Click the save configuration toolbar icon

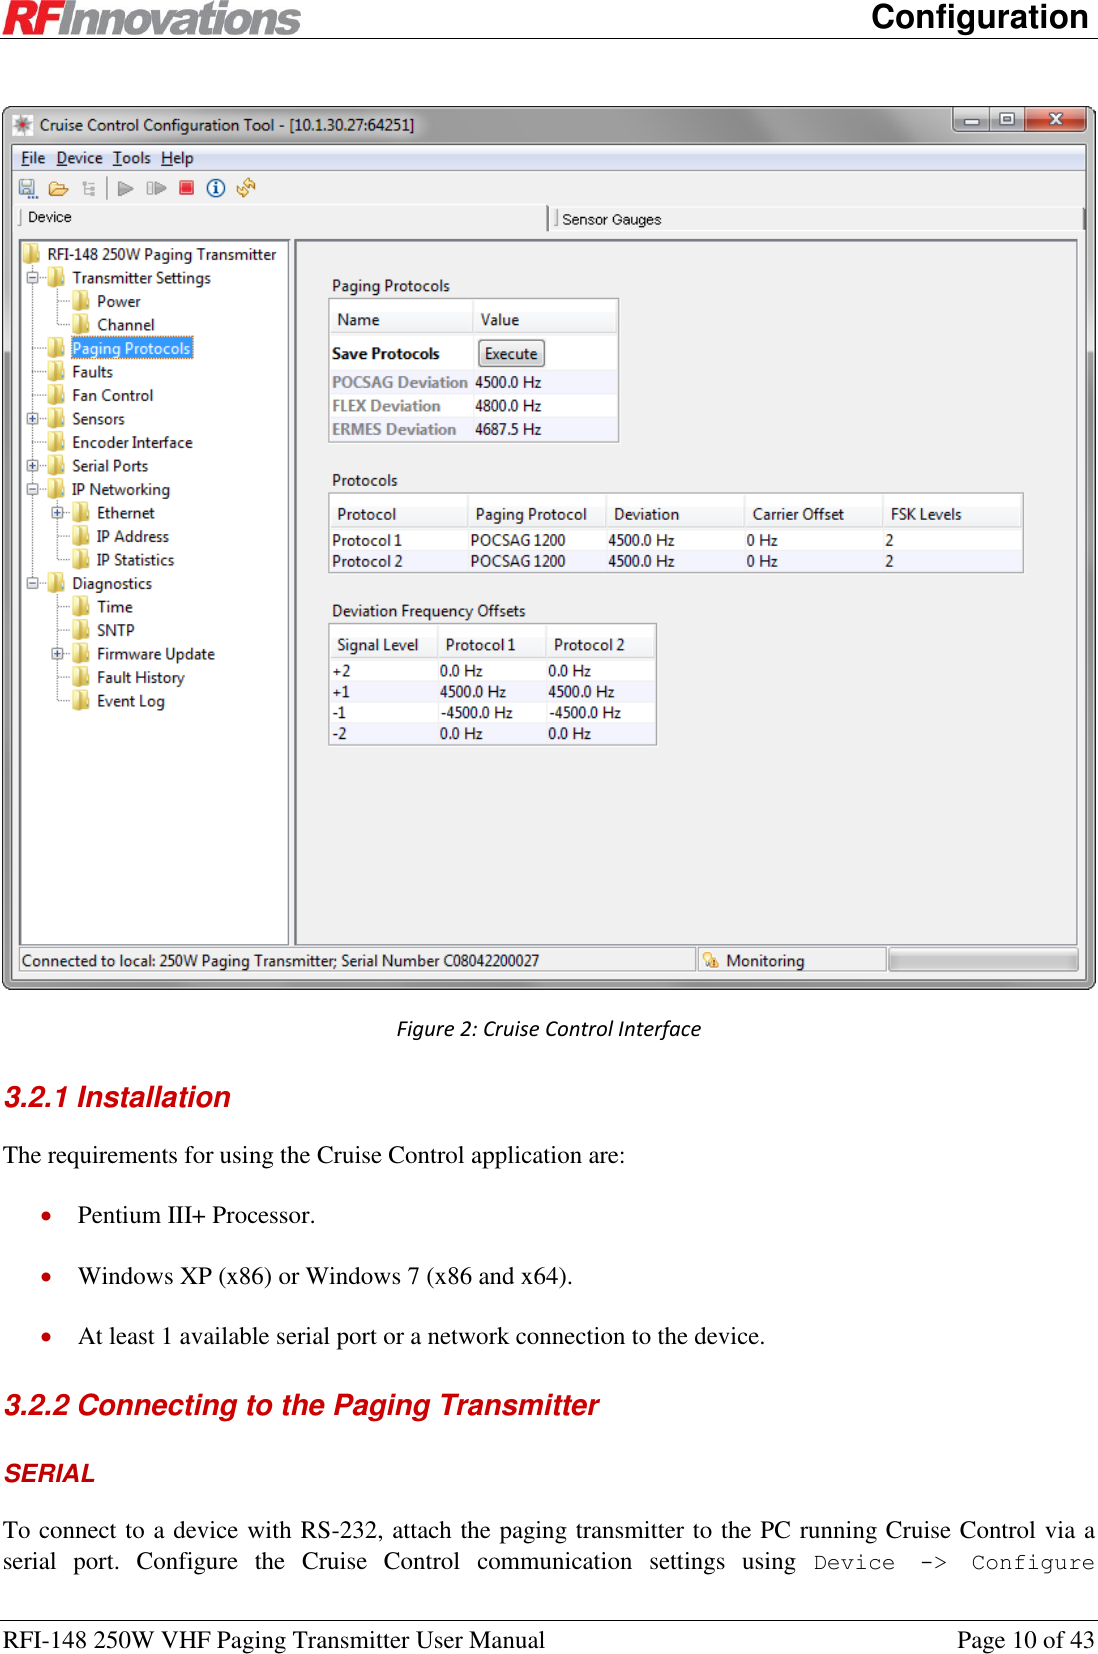[x=27, y=188]
